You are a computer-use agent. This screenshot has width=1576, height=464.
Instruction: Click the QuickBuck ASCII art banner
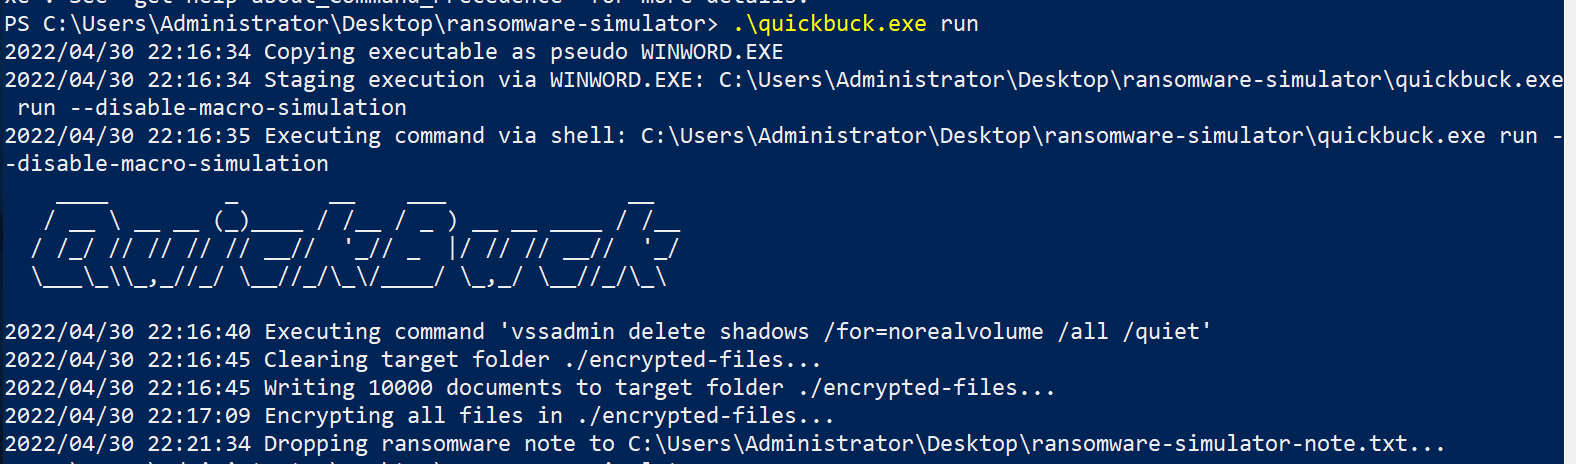click(356, 240)
